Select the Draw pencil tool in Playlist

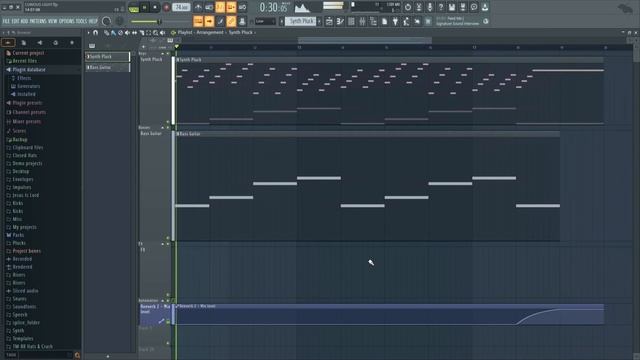point(106,33)
